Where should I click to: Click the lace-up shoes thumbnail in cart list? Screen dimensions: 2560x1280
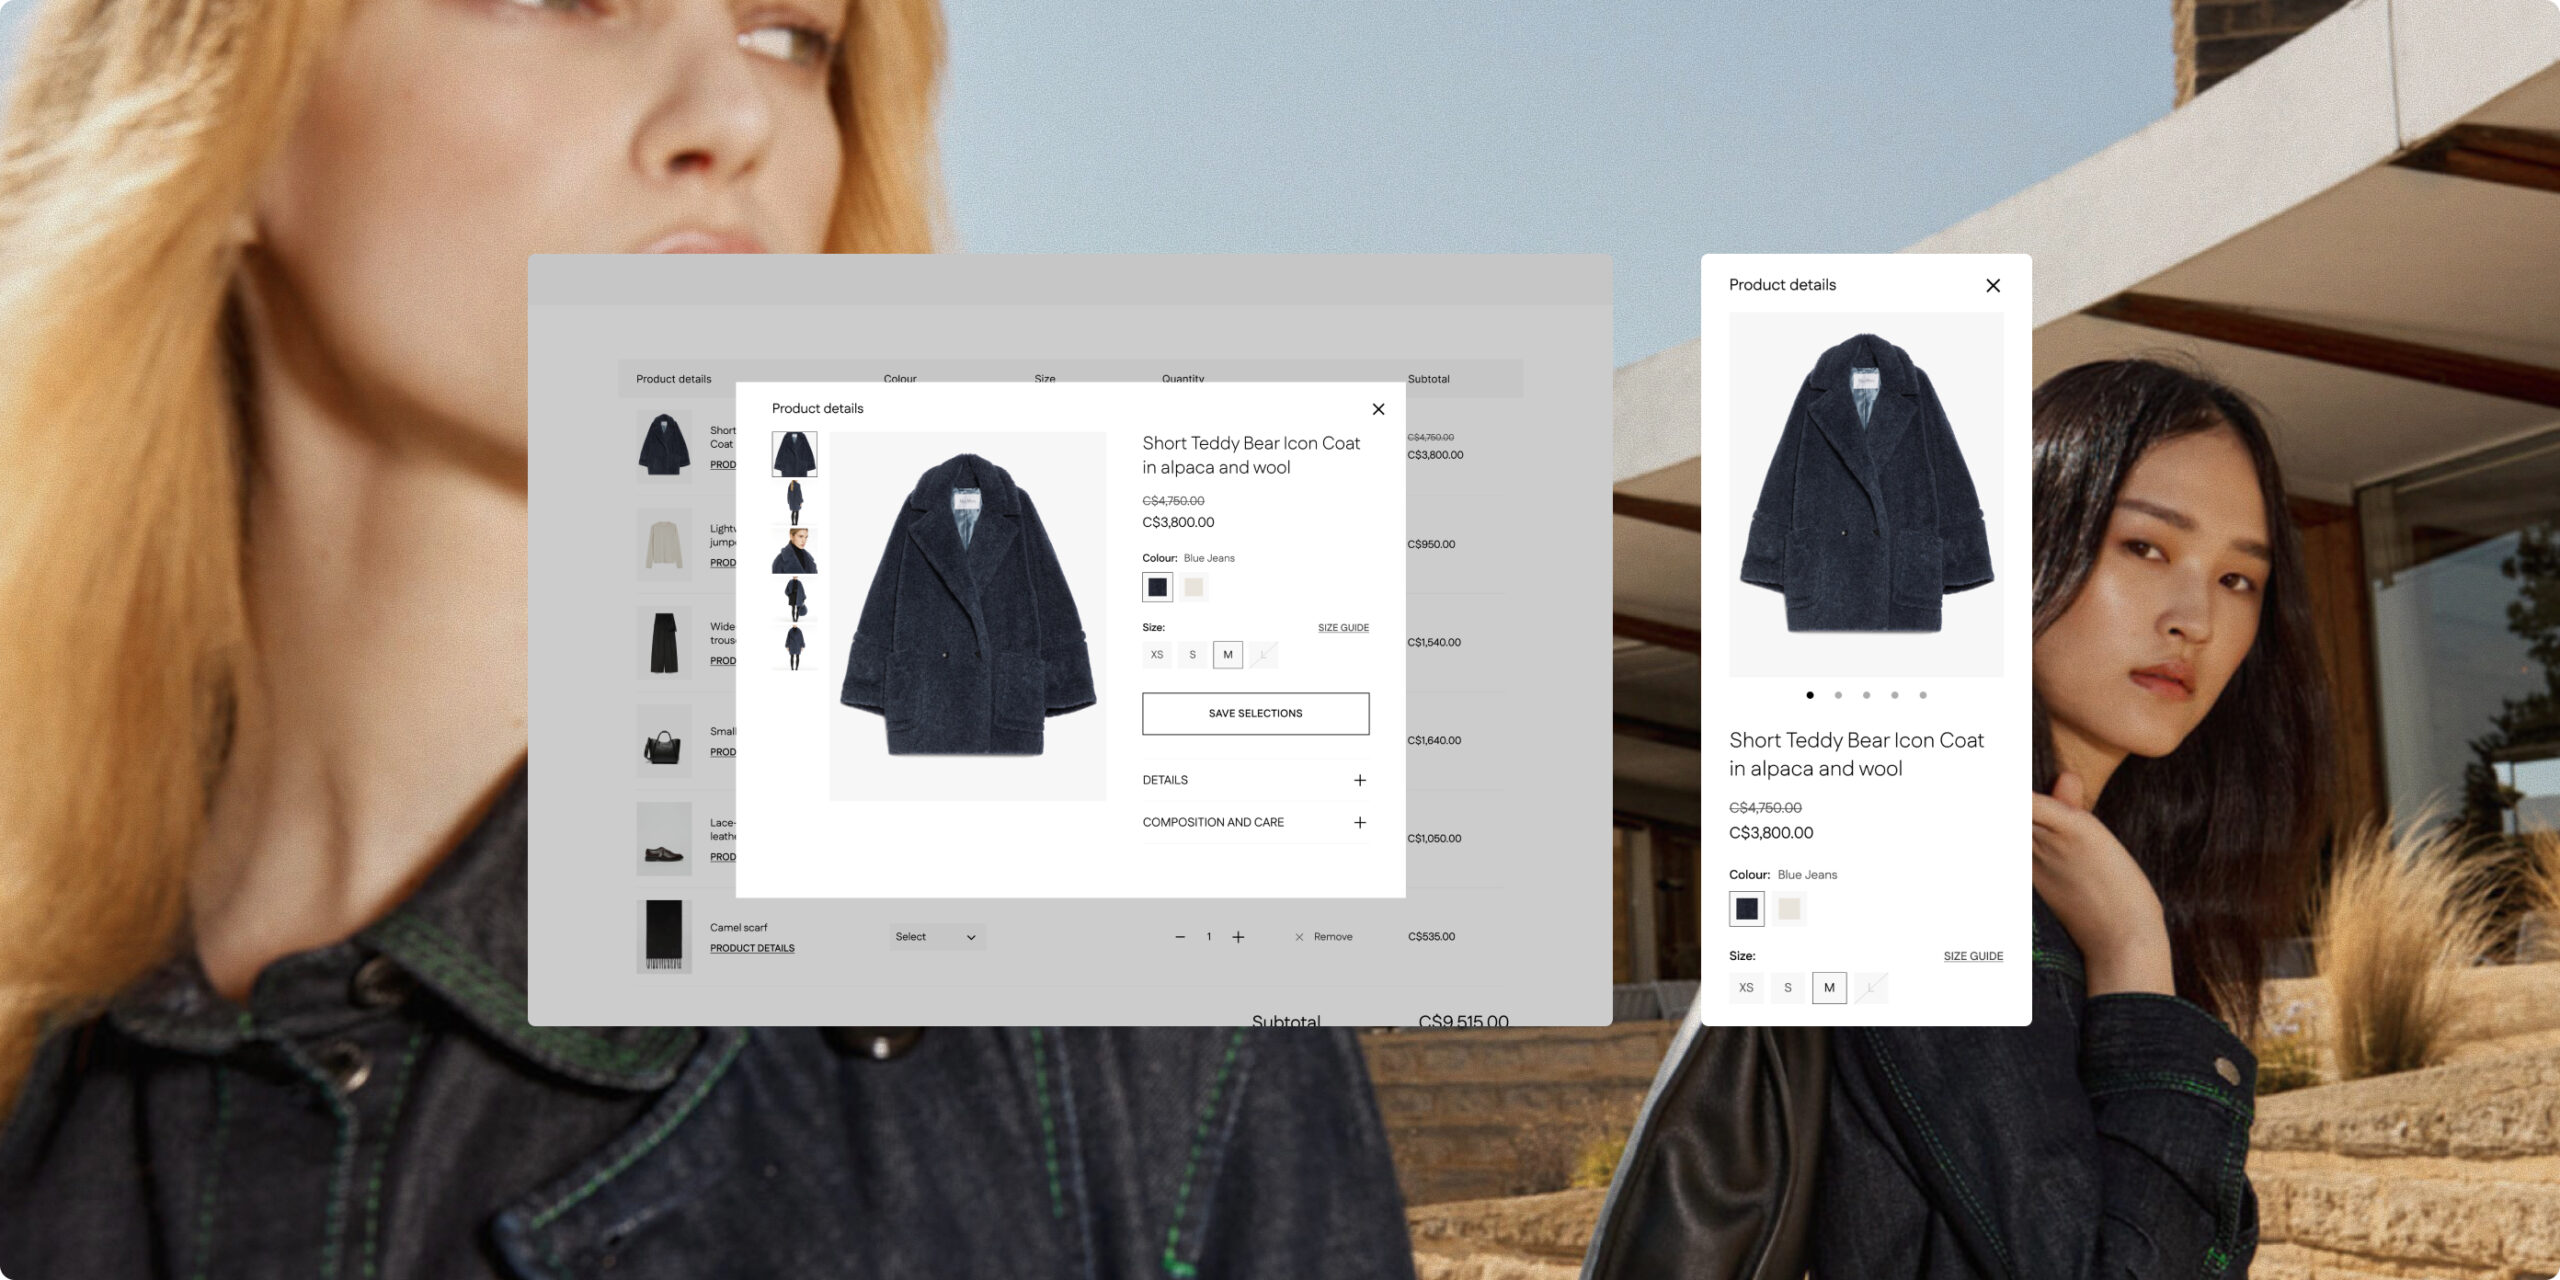(x=664, y=839)
